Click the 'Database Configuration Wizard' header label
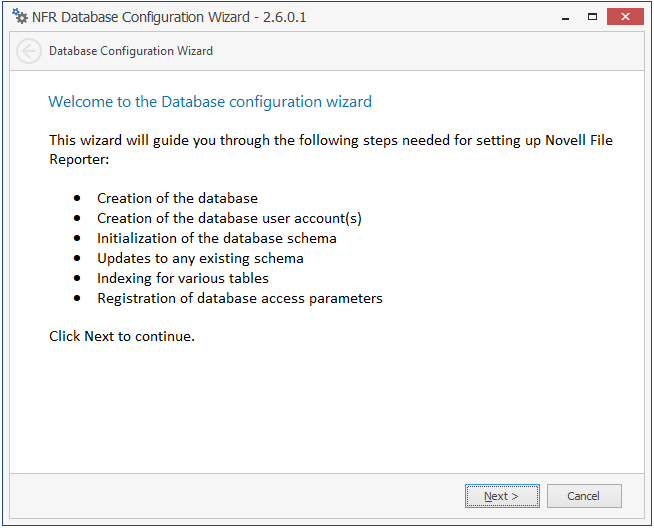The height and width of the screenshot is (528, 654). [x=130, y=51]
